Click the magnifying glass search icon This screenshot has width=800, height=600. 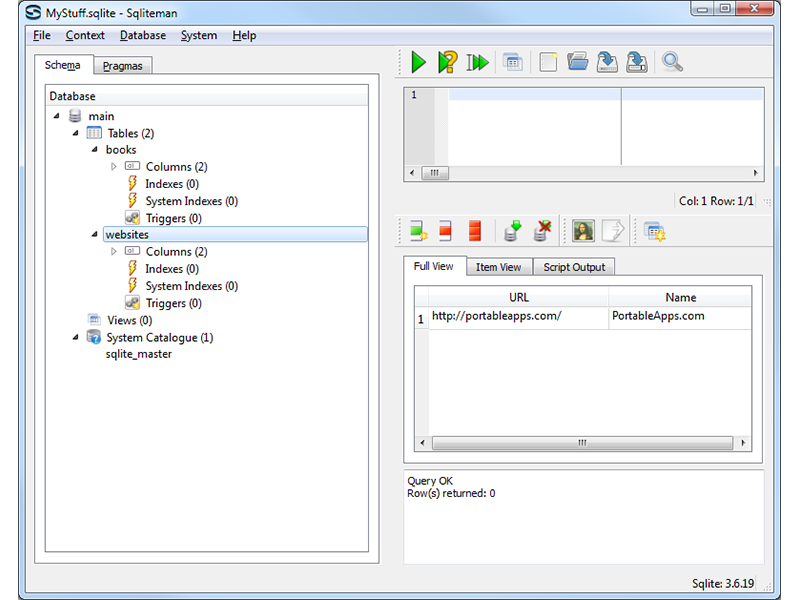(x=672, y=62)
